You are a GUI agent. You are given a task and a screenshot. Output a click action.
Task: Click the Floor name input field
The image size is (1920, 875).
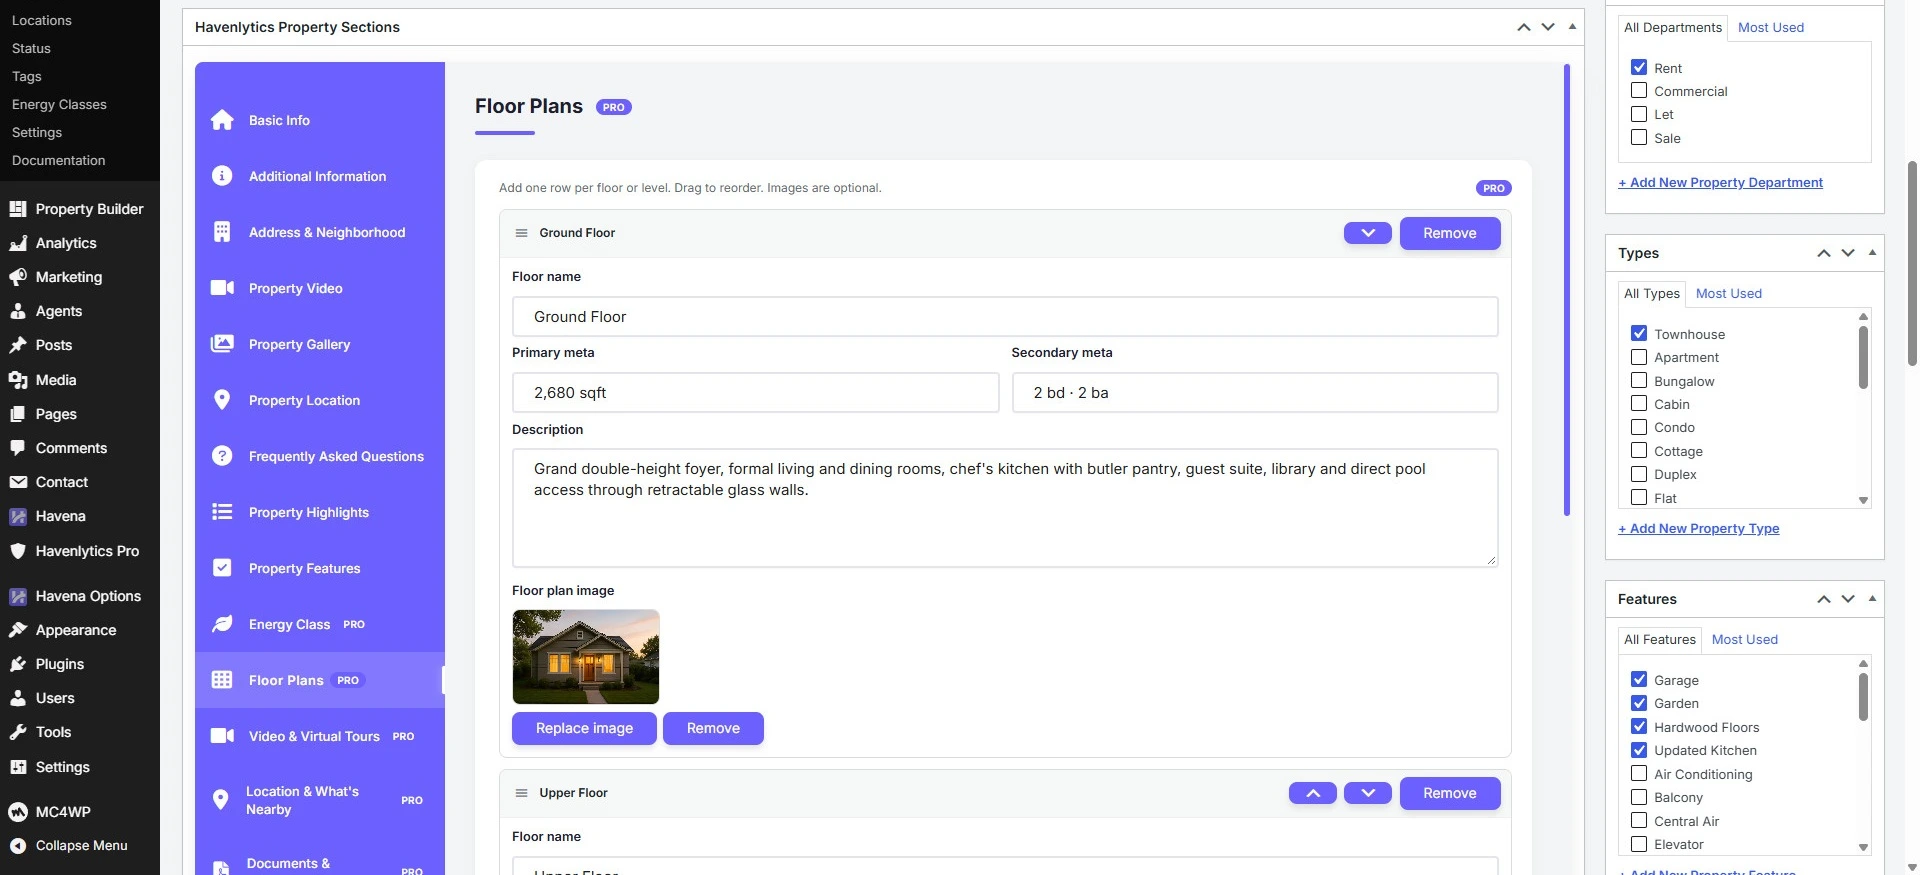click(1005, 317)
